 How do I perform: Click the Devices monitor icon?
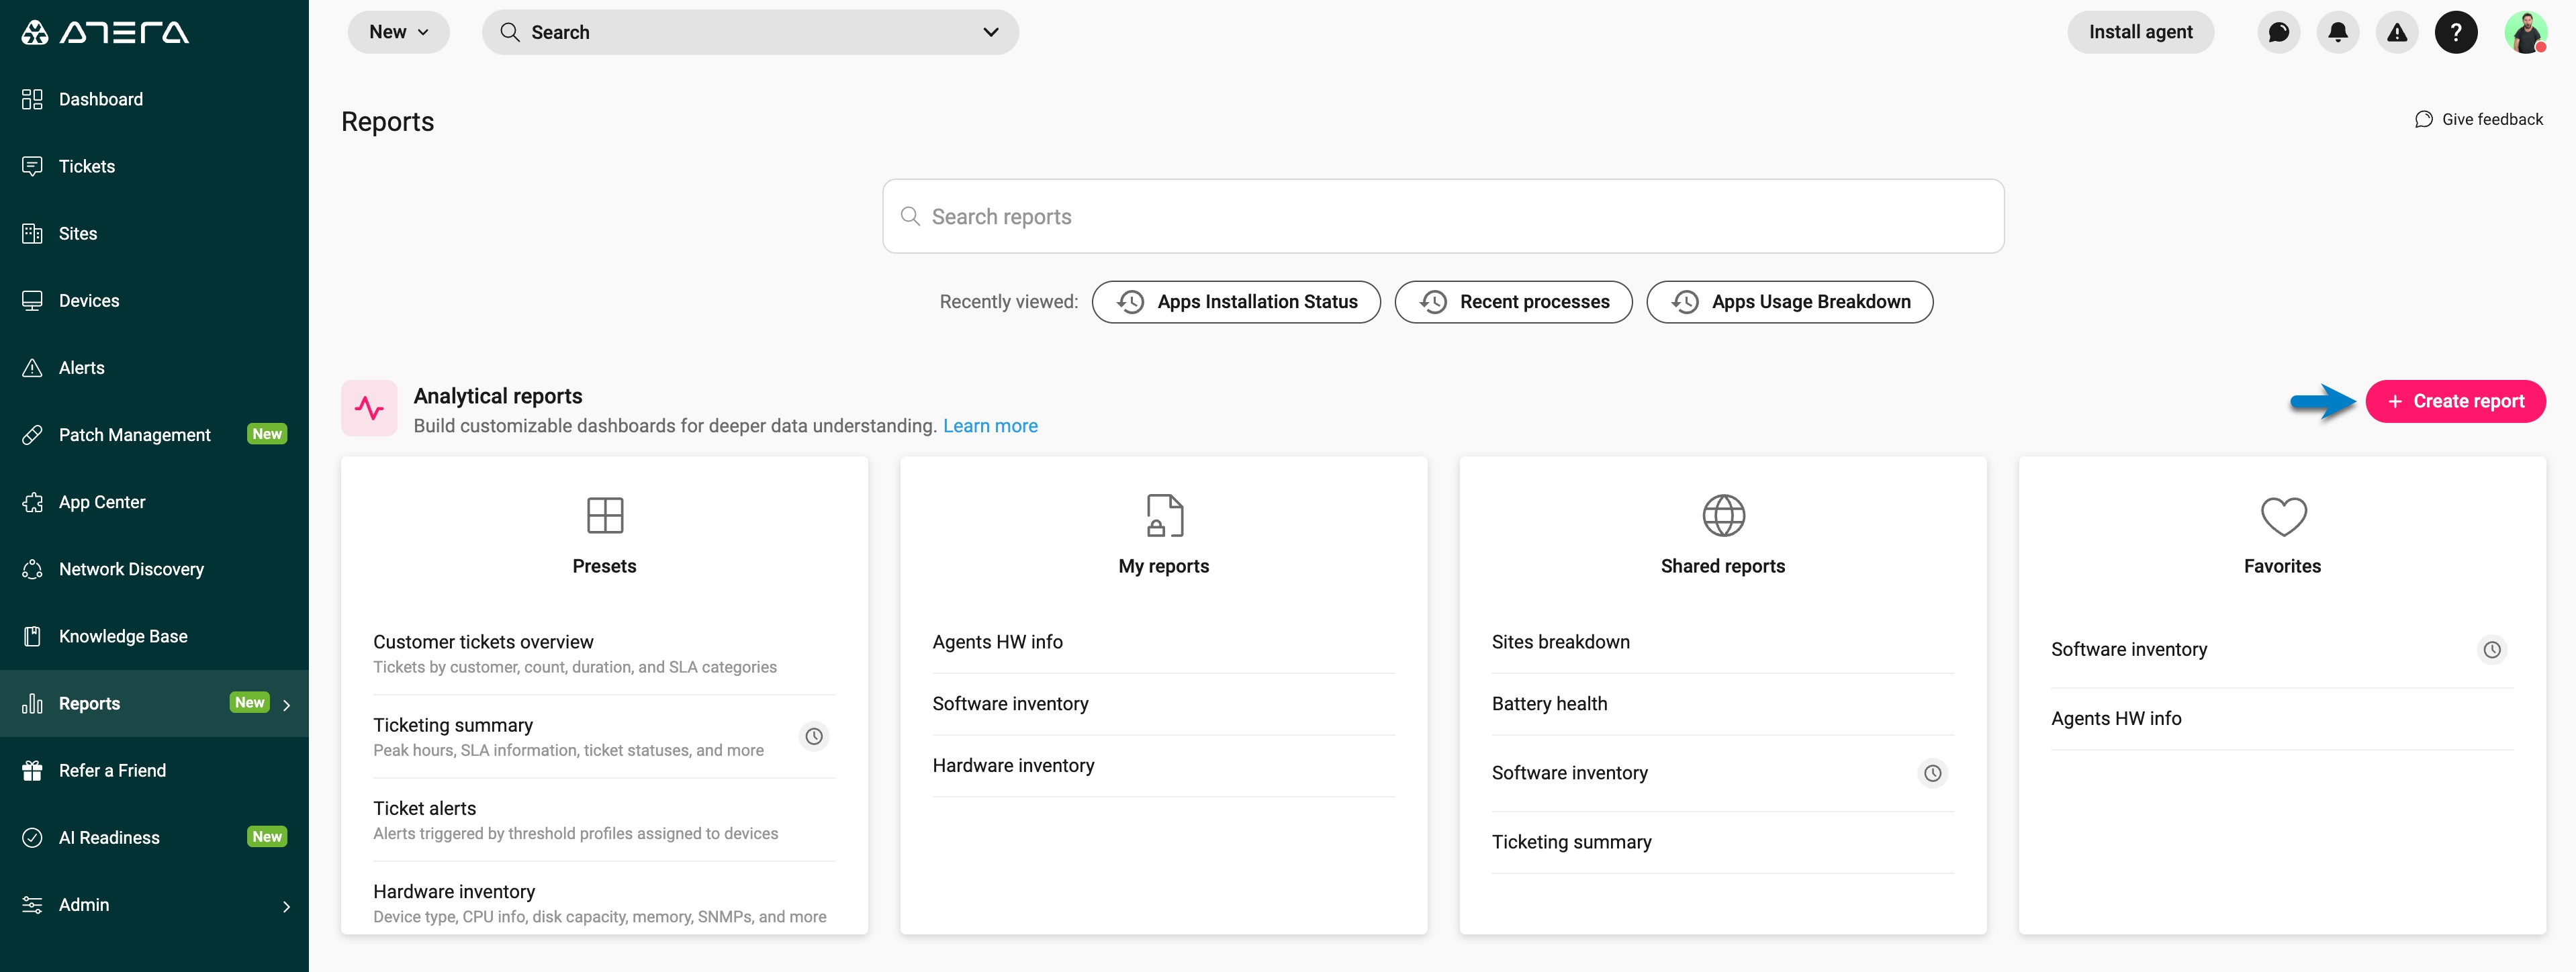(32, 300)
